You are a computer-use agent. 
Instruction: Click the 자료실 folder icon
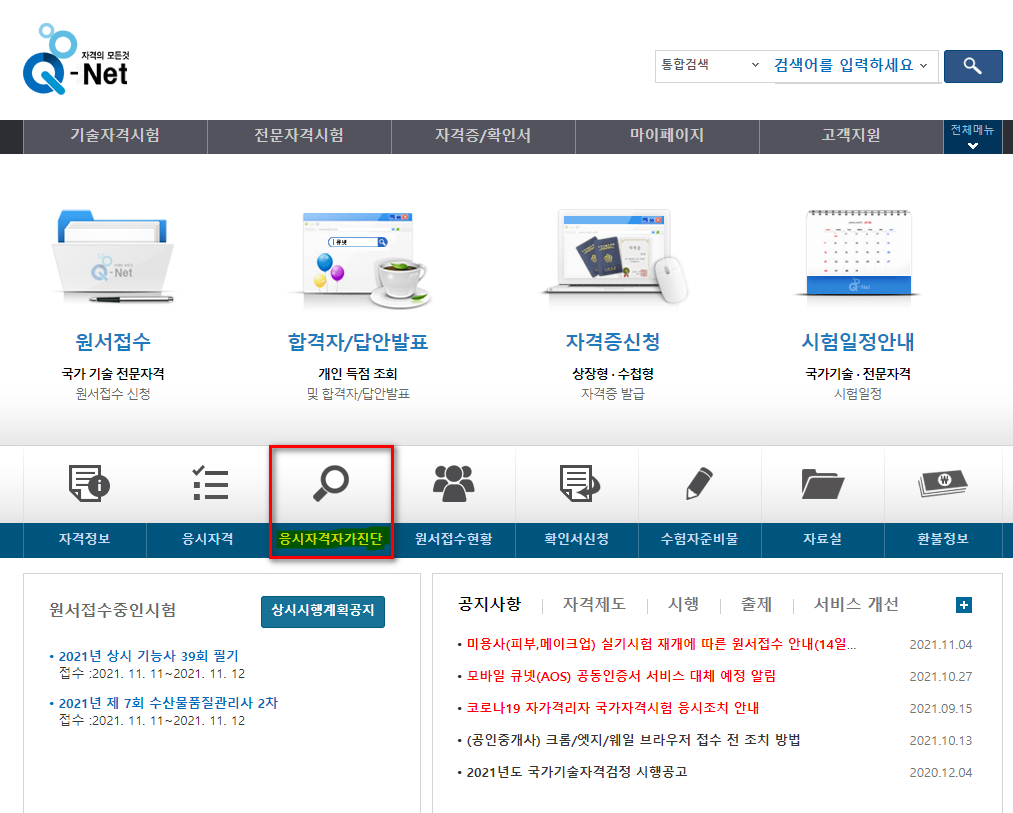pos(822,483)
